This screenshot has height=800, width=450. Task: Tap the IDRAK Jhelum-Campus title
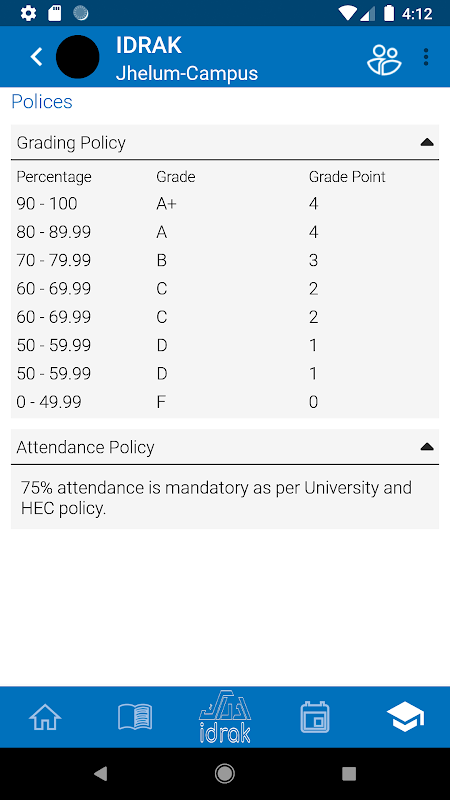click(x=187, y=59)
